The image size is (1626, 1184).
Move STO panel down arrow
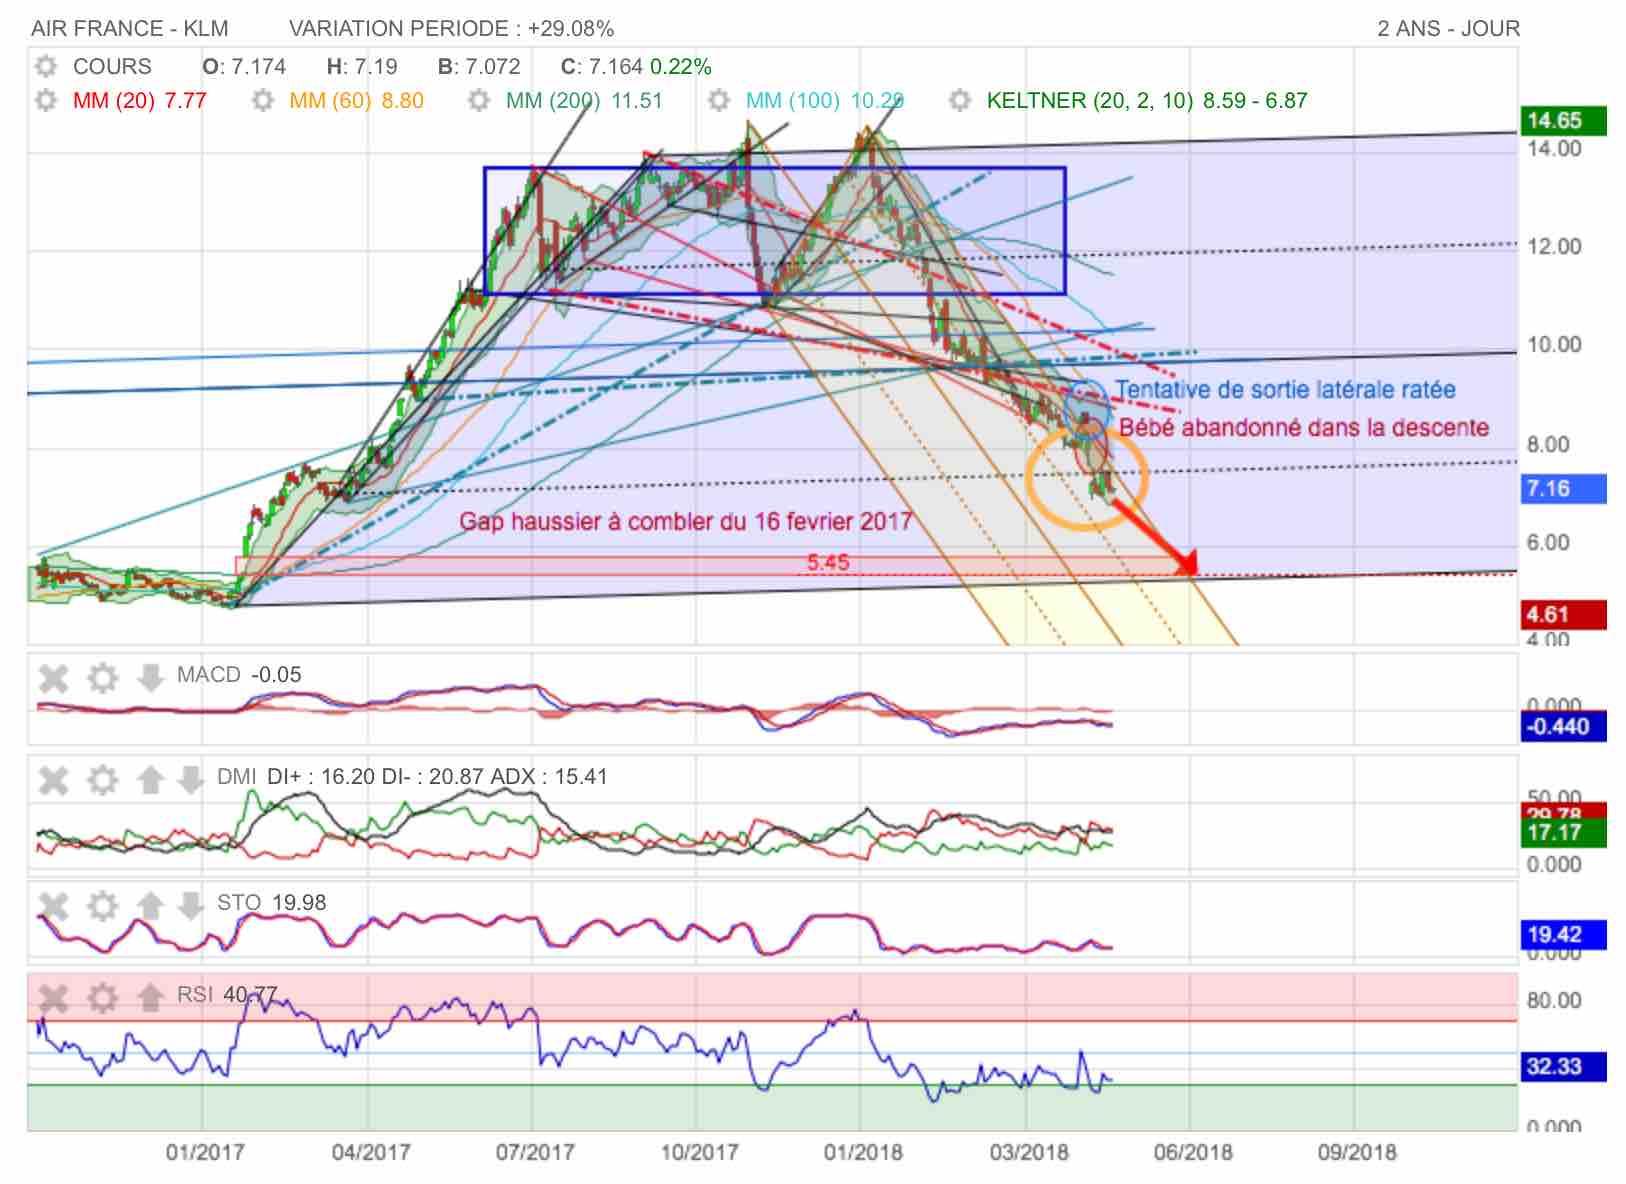point(190,906)
